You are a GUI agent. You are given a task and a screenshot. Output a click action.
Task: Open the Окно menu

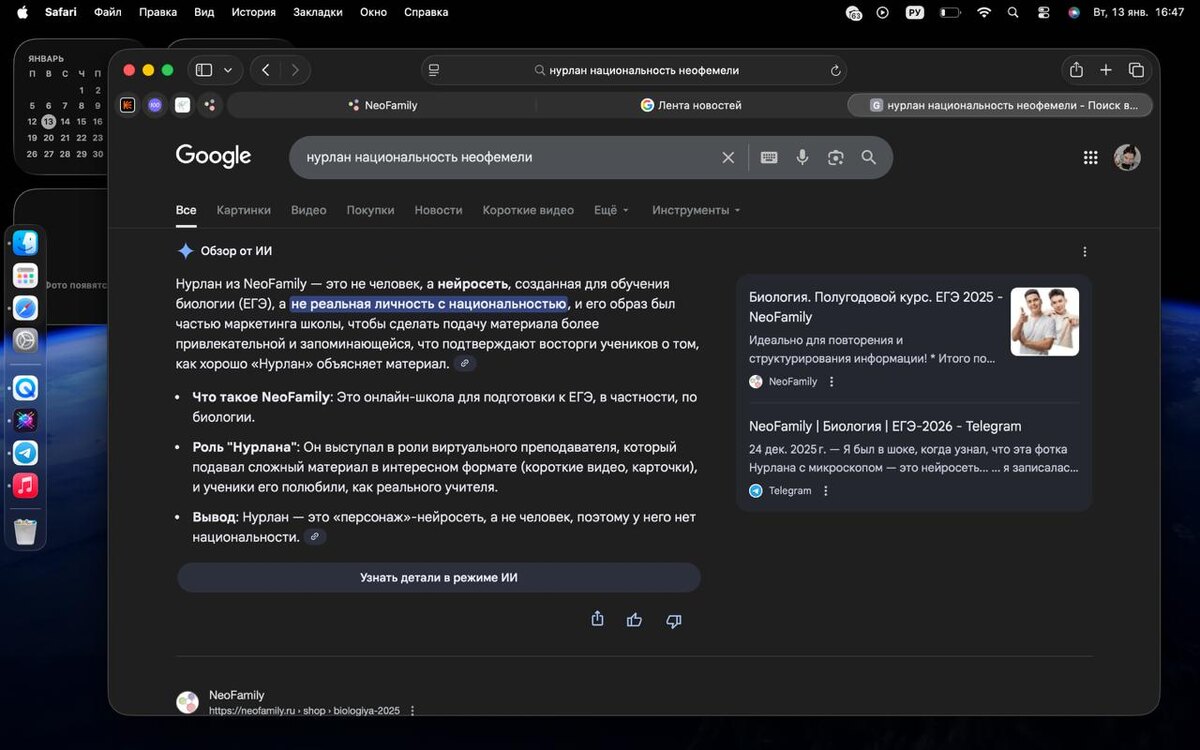pyautogui.click(x=373, y=12)
